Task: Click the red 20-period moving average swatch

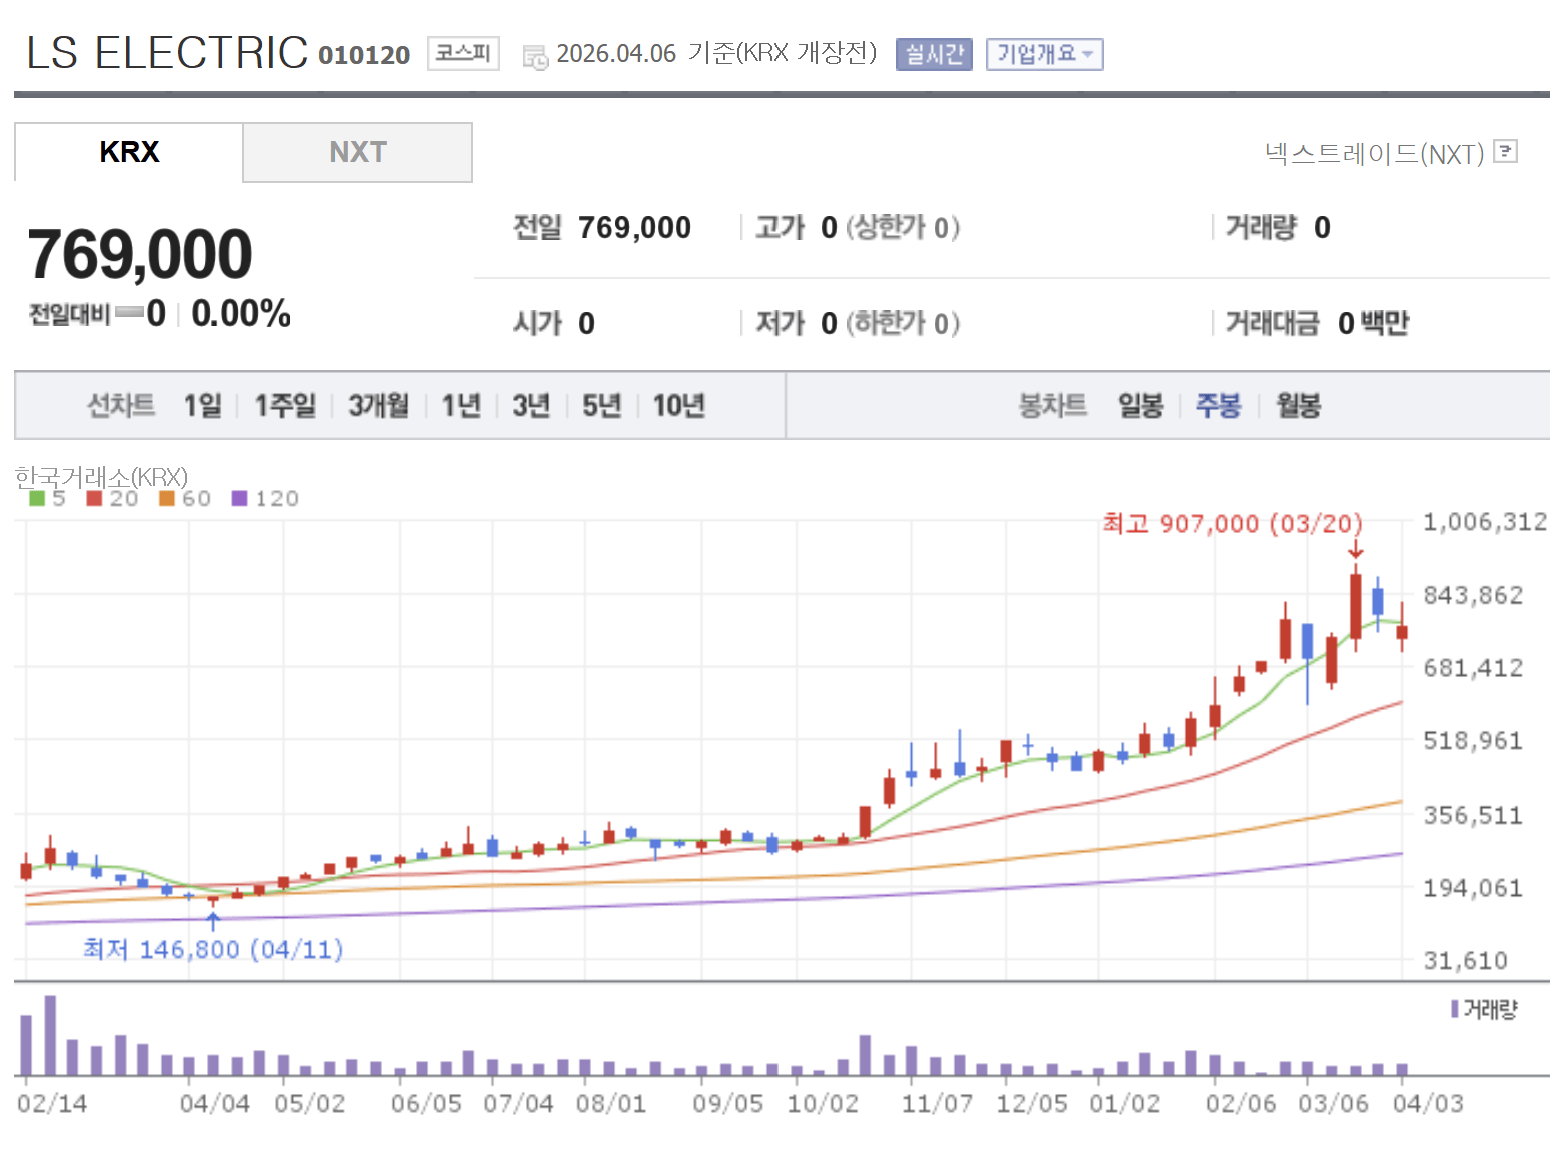Action: (x=95, y=498)
